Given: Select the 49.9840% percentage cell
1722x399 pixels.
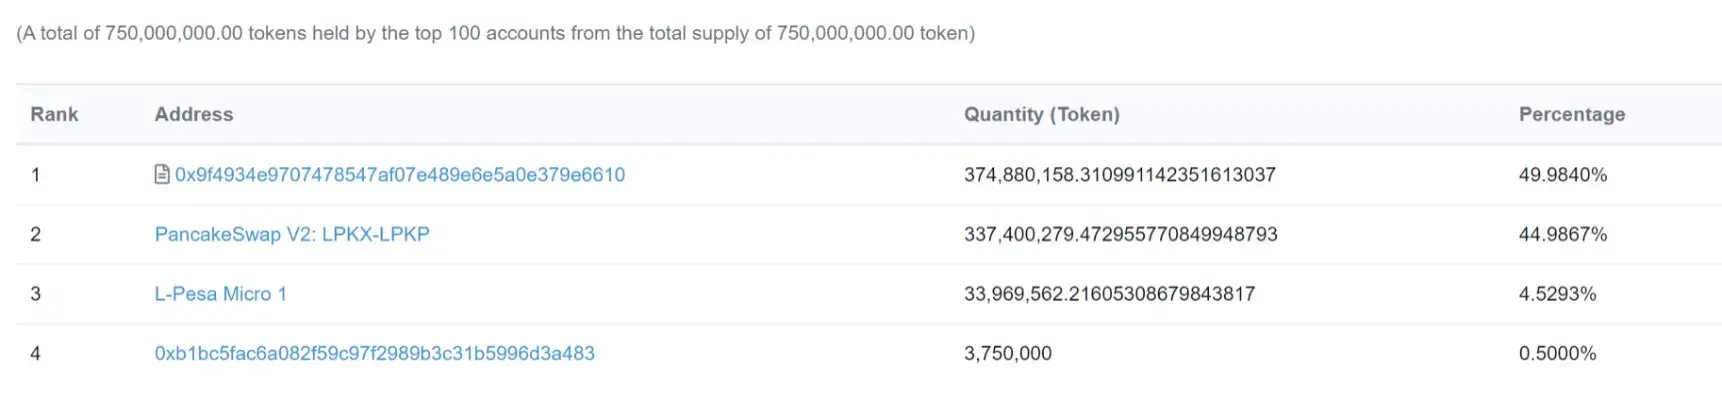Looking at the screenshot, I should (1563, 175).
